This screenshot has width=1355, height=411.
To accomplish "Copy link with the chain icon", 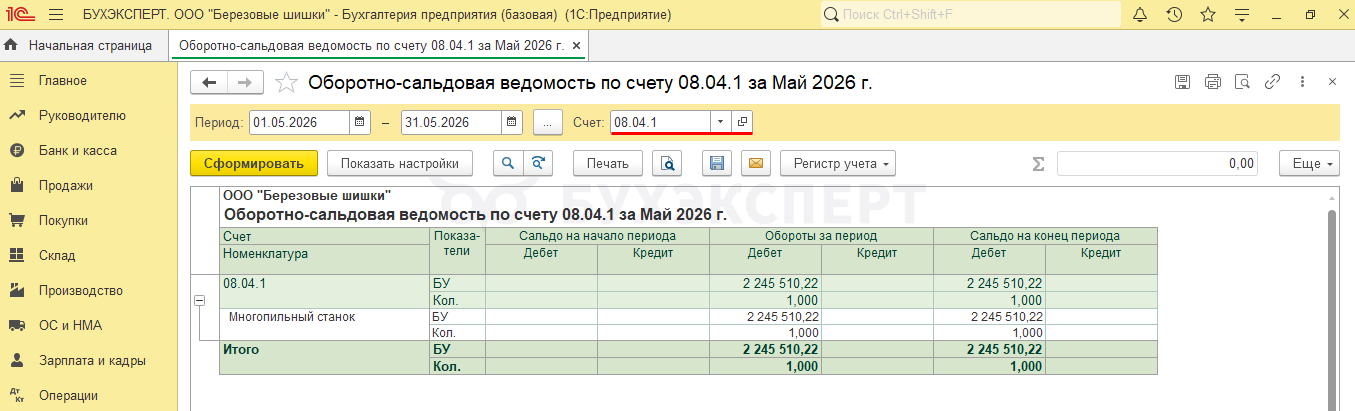I will coord(1273,83).
